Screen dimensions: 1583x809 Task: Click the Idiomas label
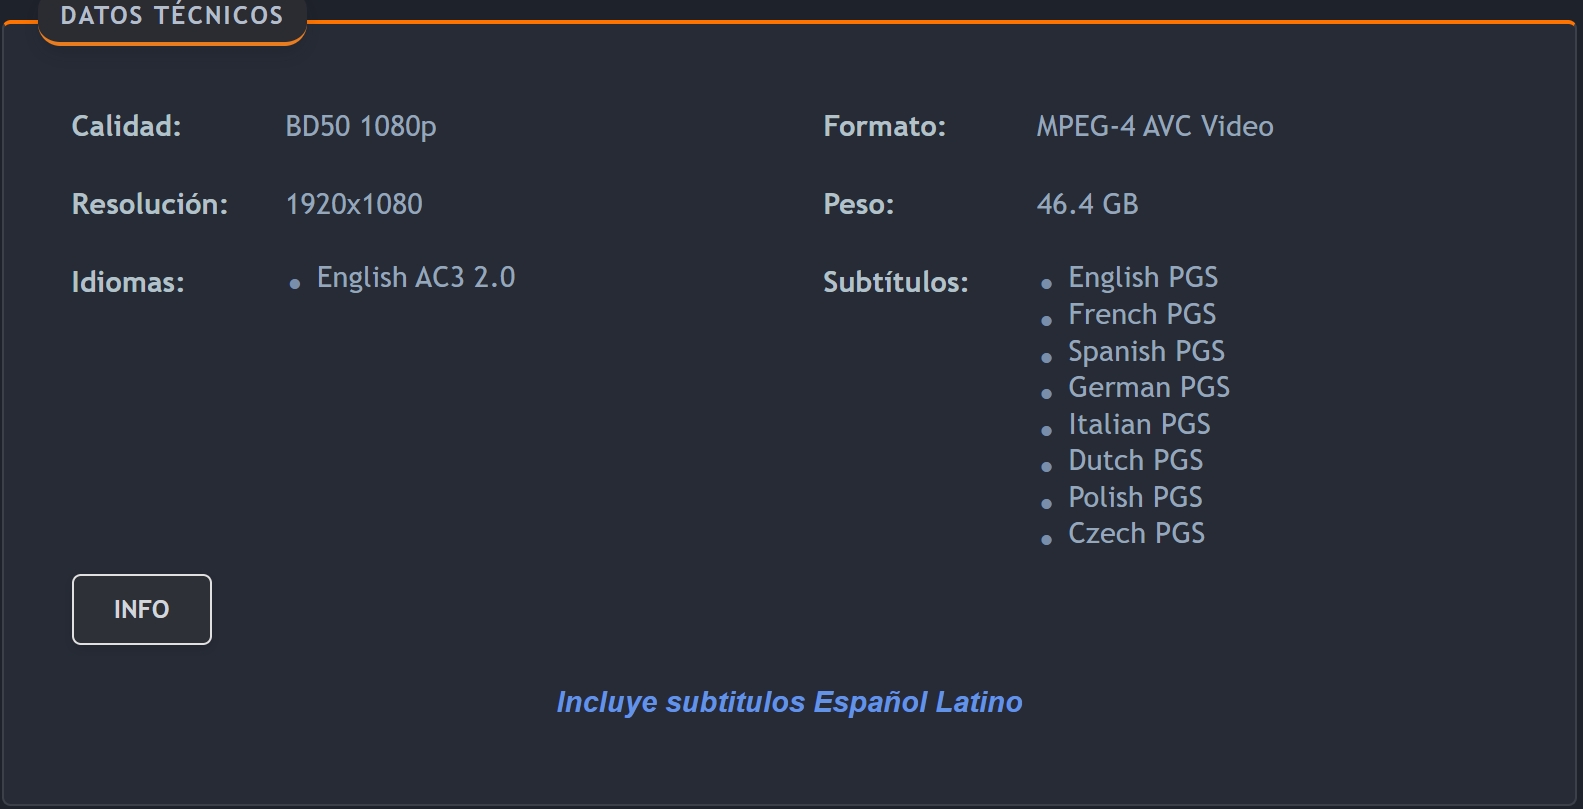pos(128,282)
